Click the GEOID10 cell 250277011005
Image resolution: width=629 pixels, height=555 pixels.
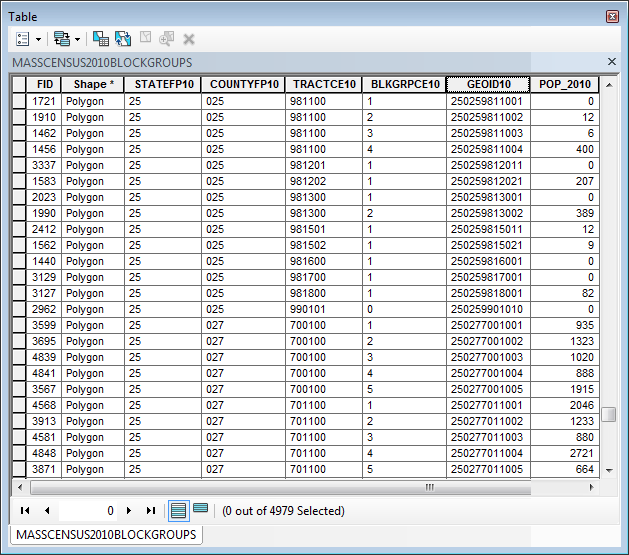click(x=488, y=469)
